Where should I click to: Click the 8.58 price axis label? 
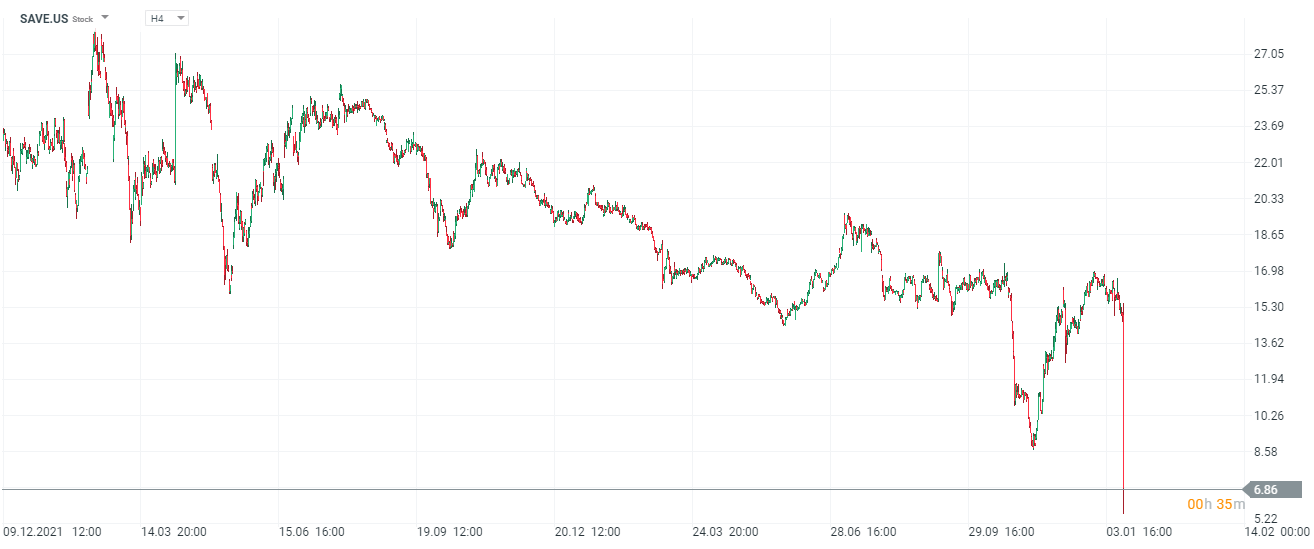tap(1268, 452)
